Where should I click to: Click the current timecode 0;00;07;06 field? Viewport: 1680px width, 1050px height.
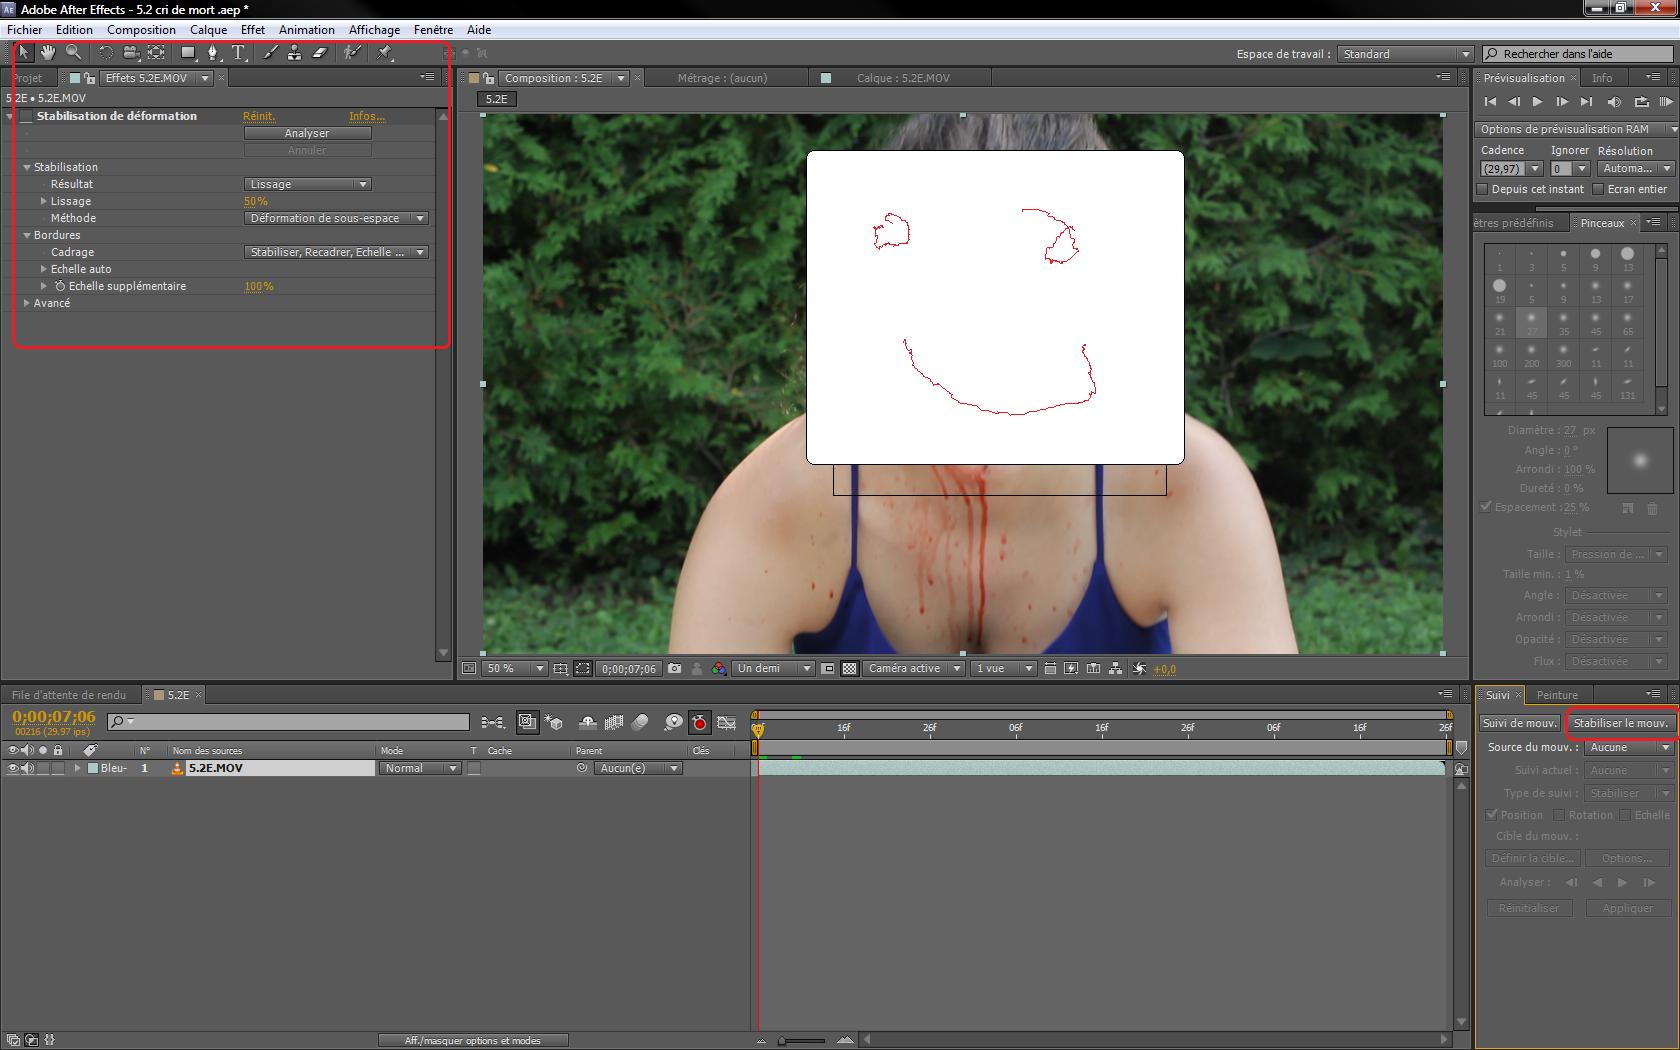point(54,717)
